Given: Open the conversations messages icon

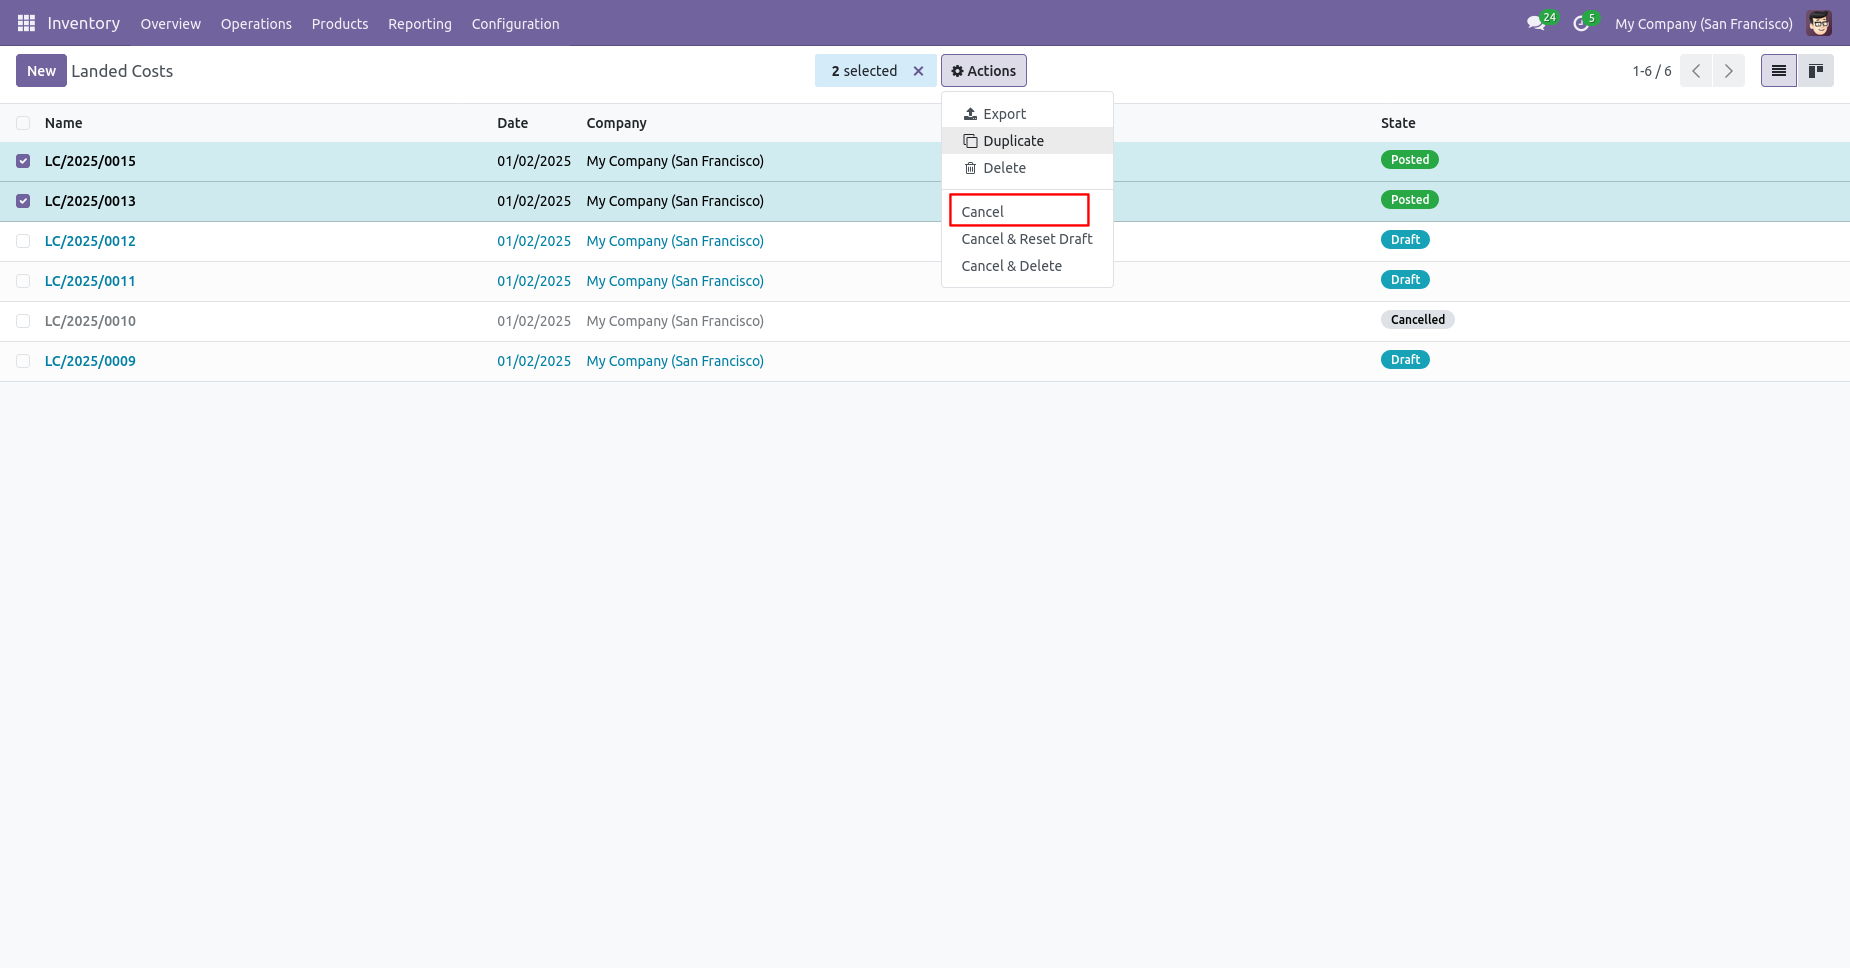Looking at the screenshot, I should pyautogui.click(x=1536, y=23).
